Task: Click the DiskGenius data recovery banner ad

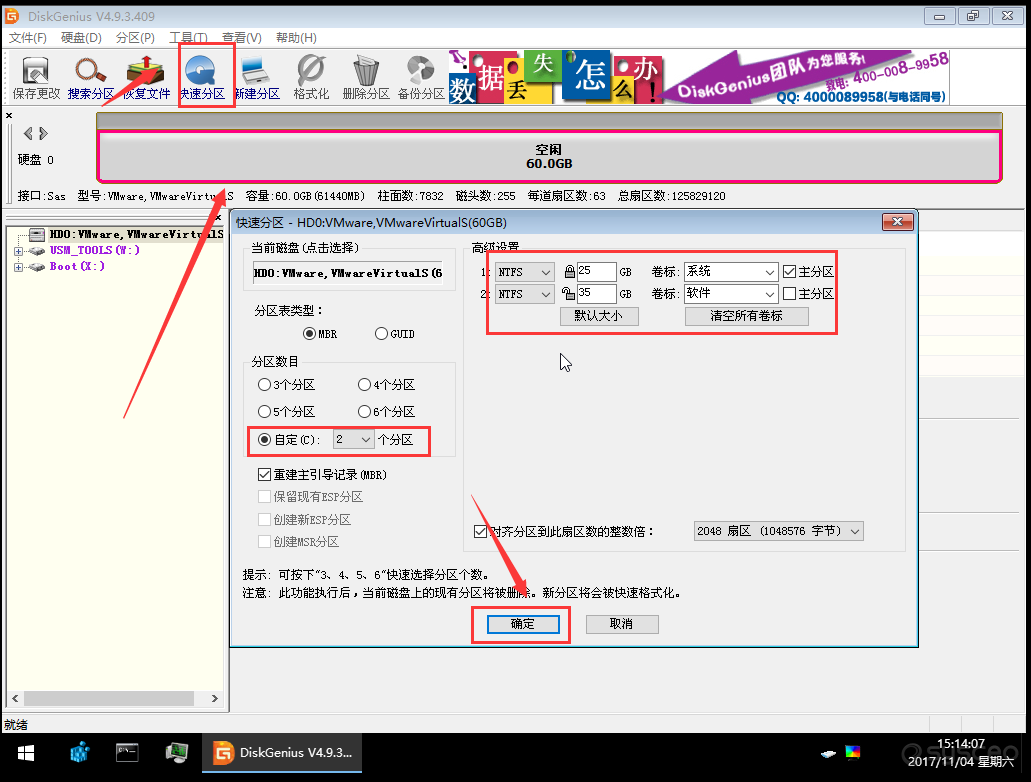Action: [x=699, y=77]
